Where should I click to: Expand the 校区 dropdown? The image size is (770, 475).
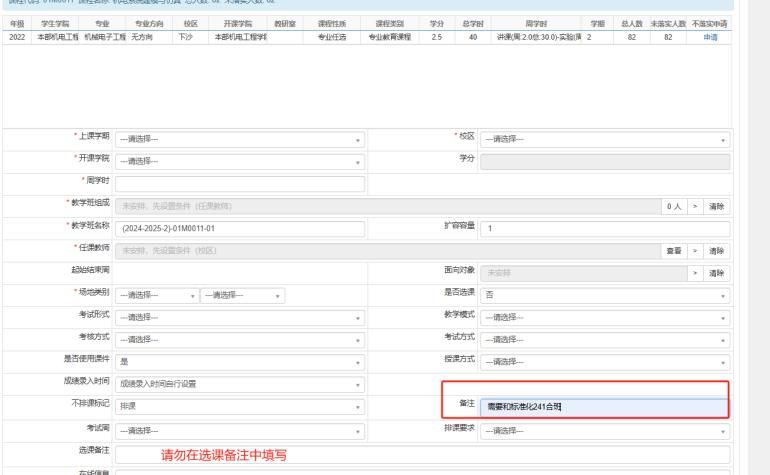[x=605, y=139]
